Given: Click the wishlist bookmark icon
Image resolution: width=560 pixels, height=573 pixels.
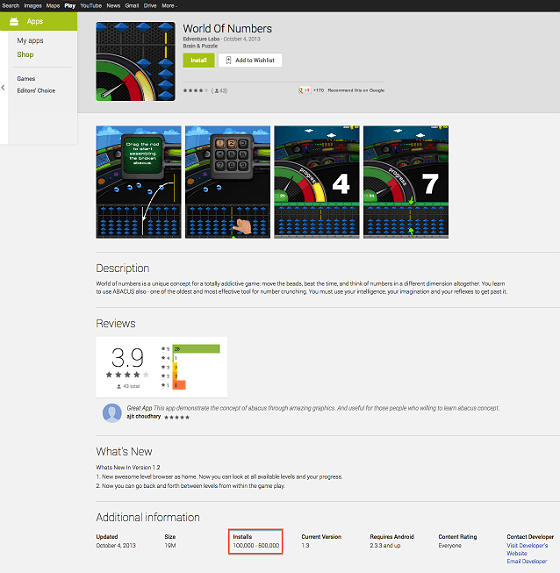Looking at the screenshot, I should click(228, 60).
